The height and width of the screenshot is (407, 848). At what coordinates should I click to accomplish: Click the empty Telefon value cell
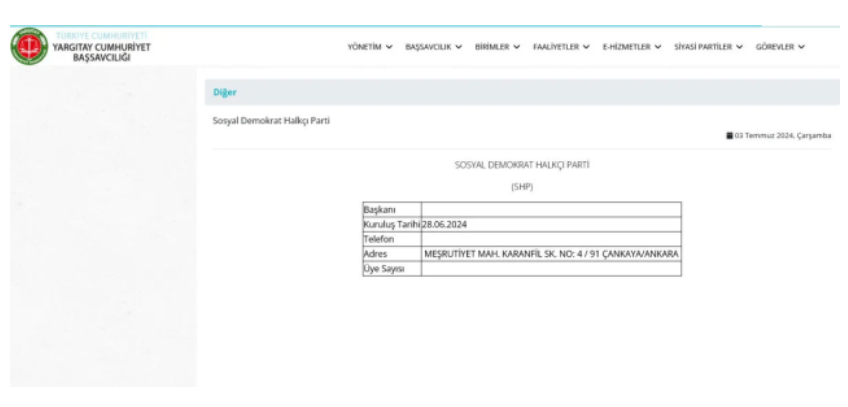click(550, 239)
